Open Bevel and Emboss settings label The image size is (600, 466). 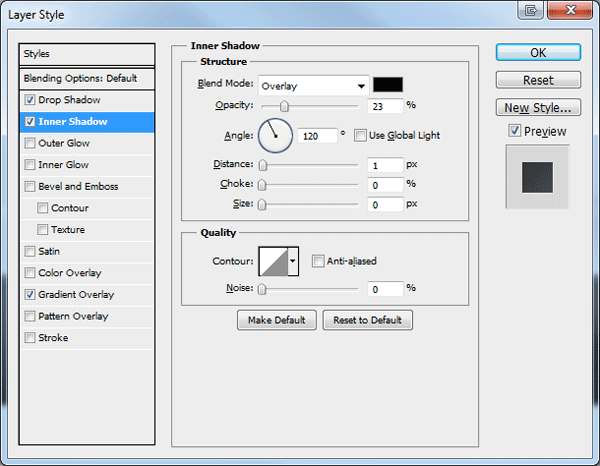point(78,186)
